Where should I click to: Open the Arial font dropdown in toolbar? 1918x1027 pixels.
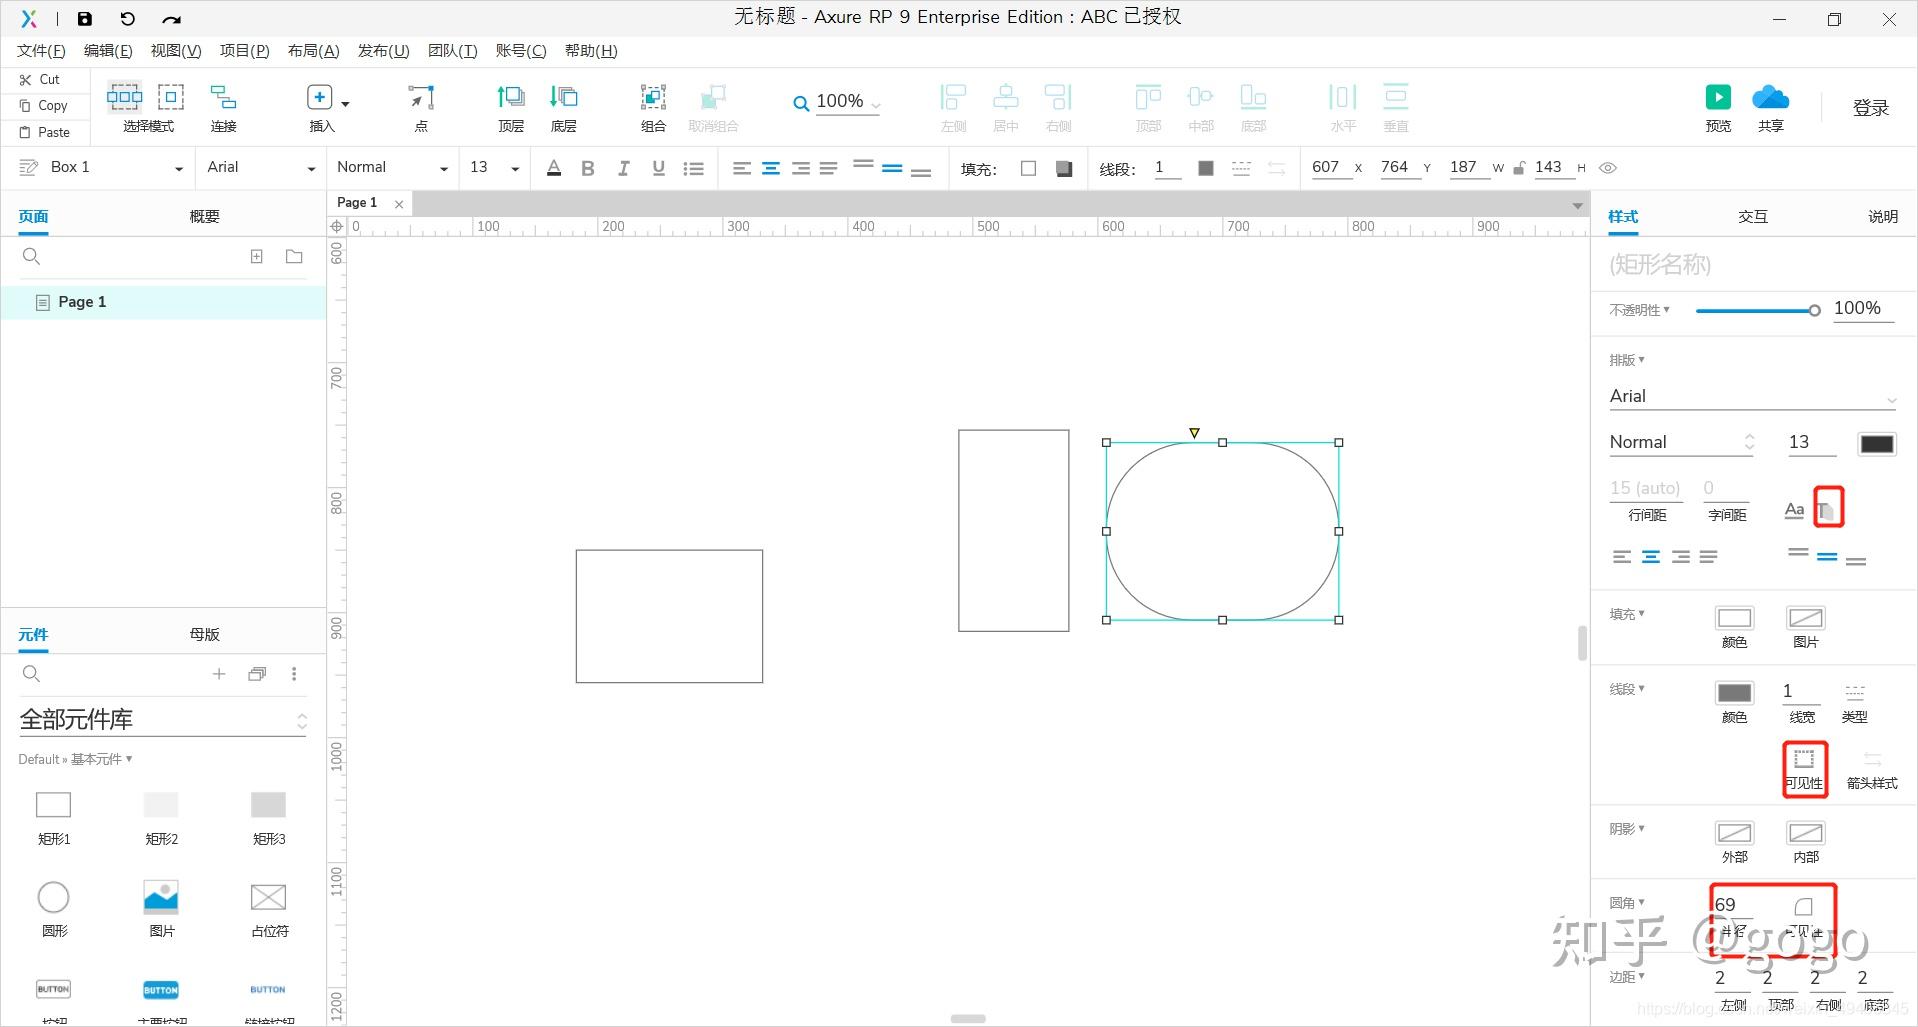click(260, 168)
